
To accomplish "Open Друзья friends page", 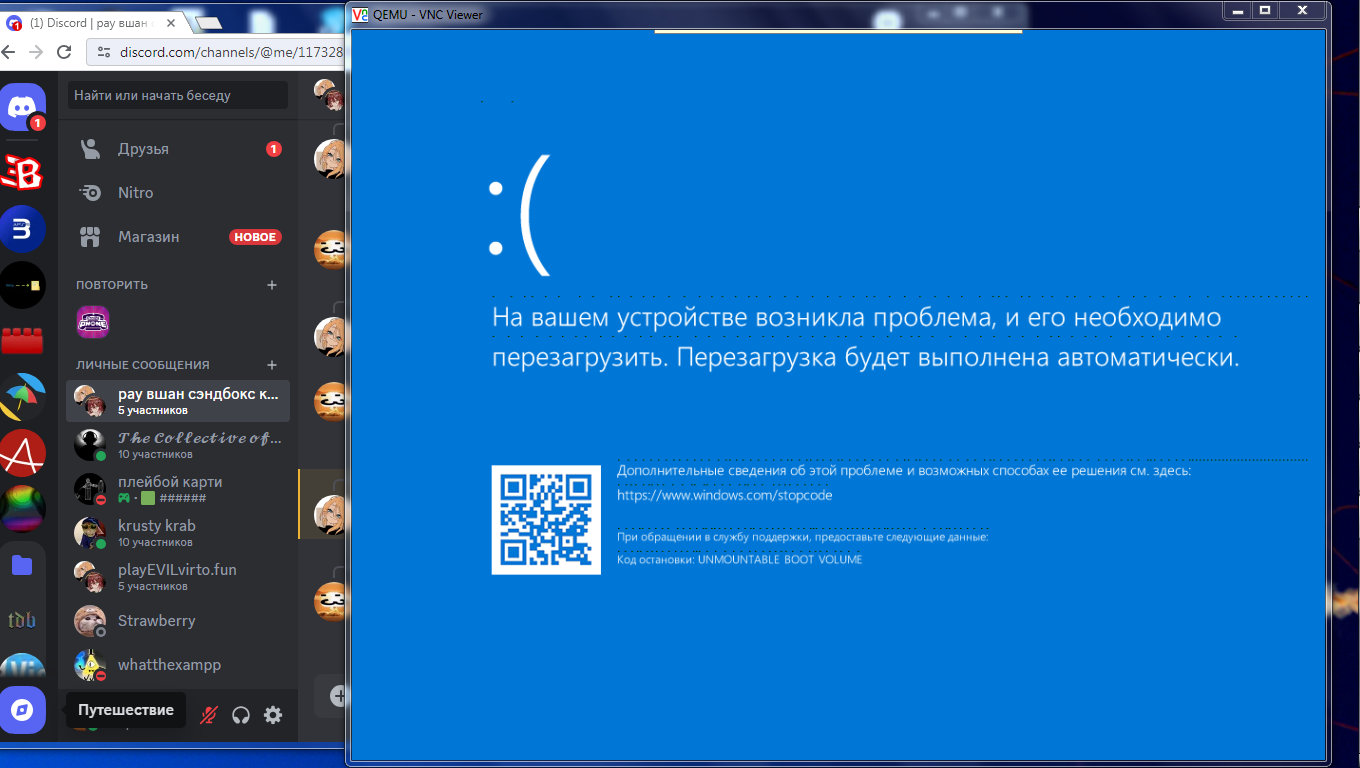I will pos(178,149).
